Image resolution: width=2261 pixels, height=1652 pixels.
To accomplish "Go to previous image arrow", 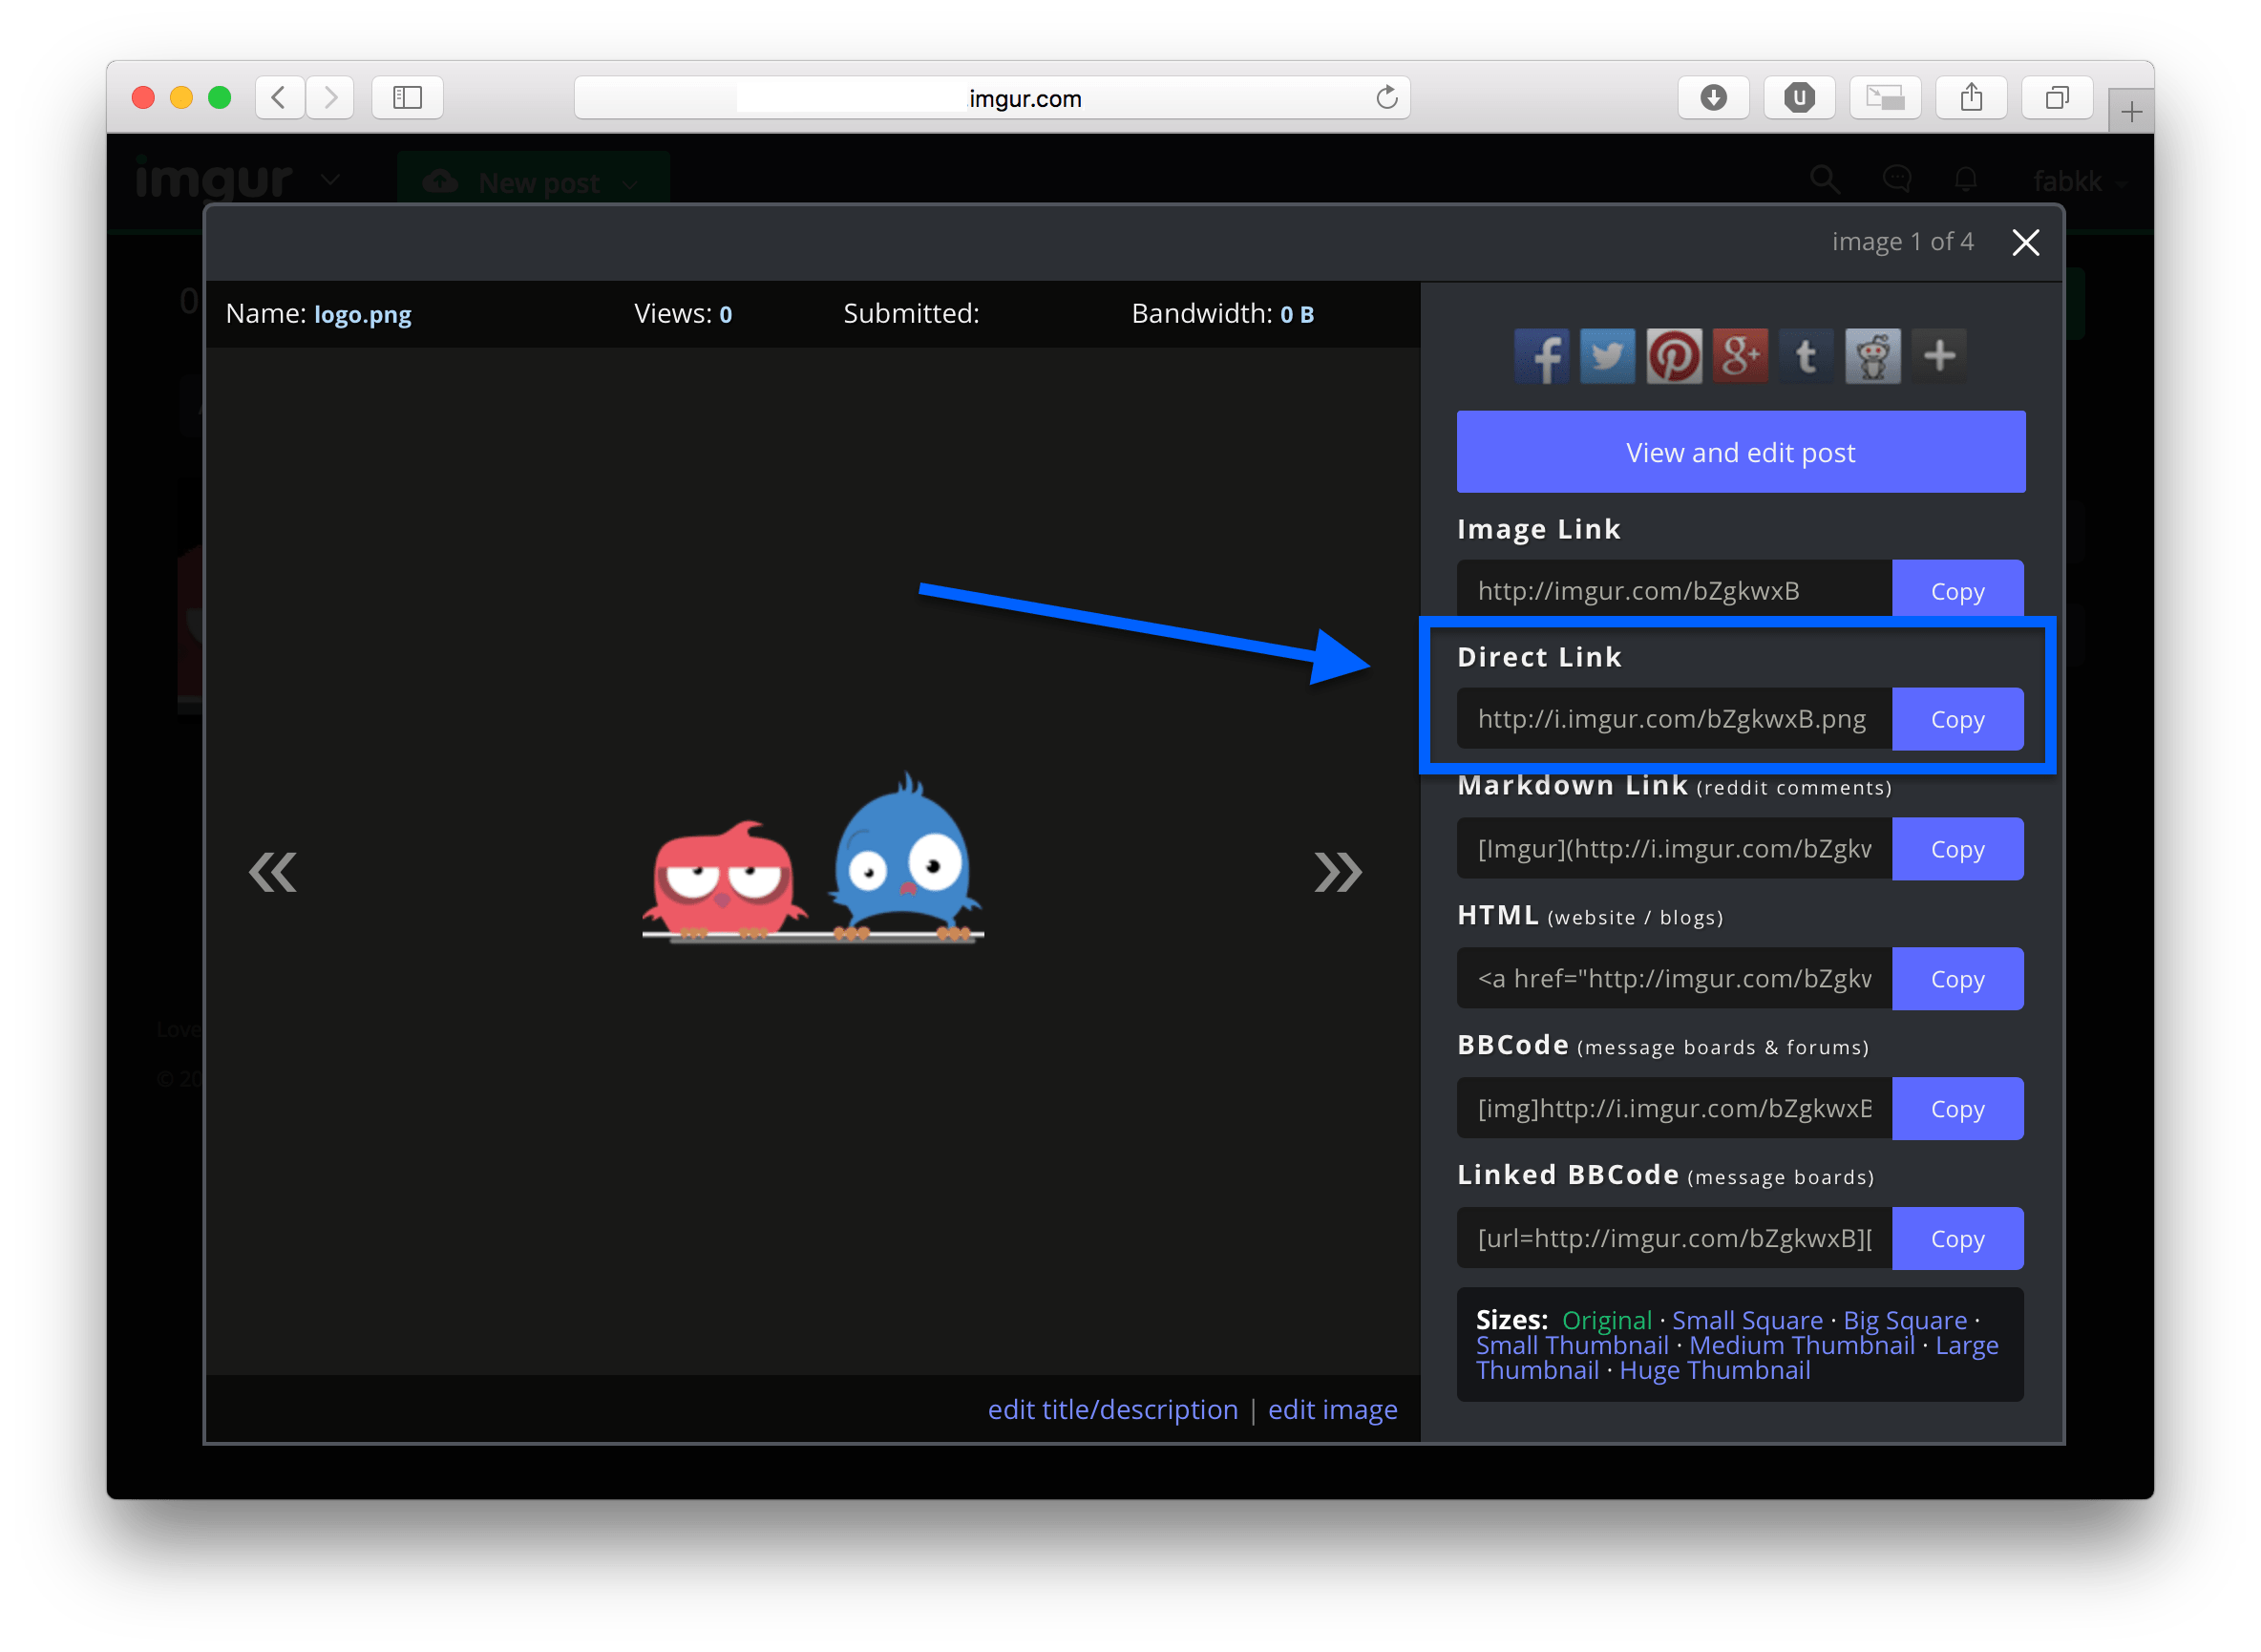I will coord(273,872).
